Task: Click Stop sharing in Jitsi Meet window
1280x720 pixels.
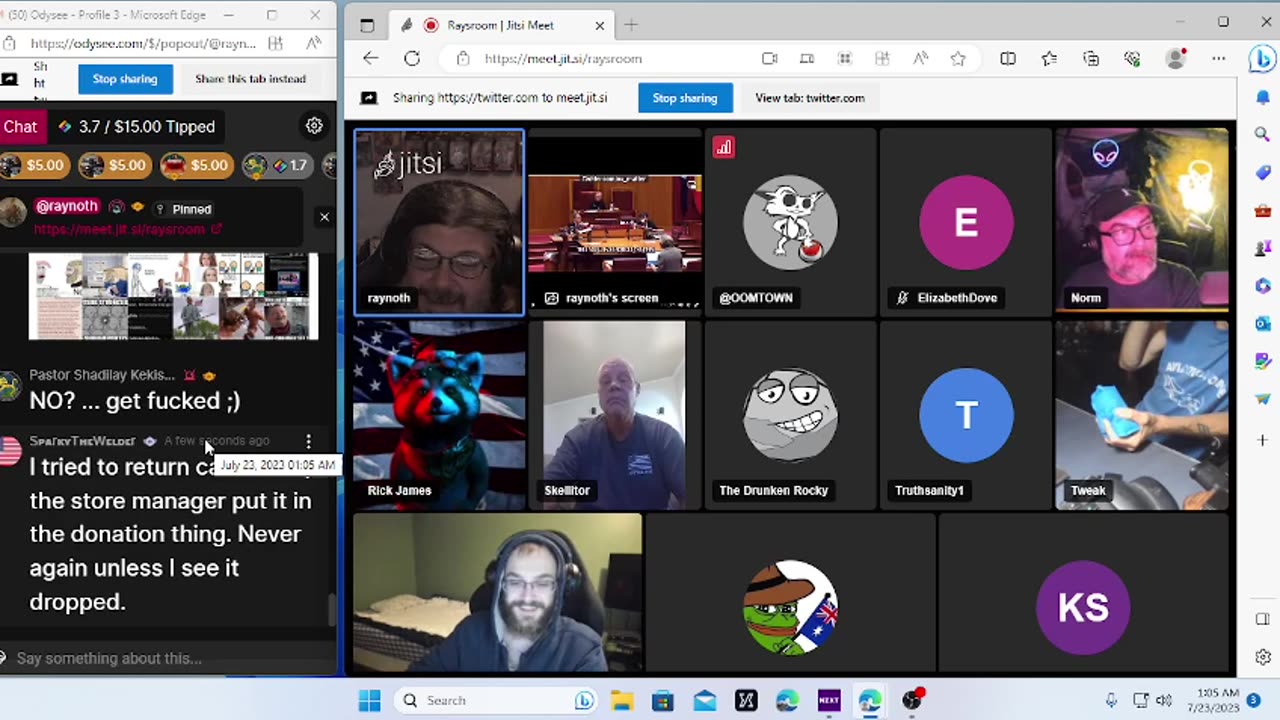Action: click(685, 98)
